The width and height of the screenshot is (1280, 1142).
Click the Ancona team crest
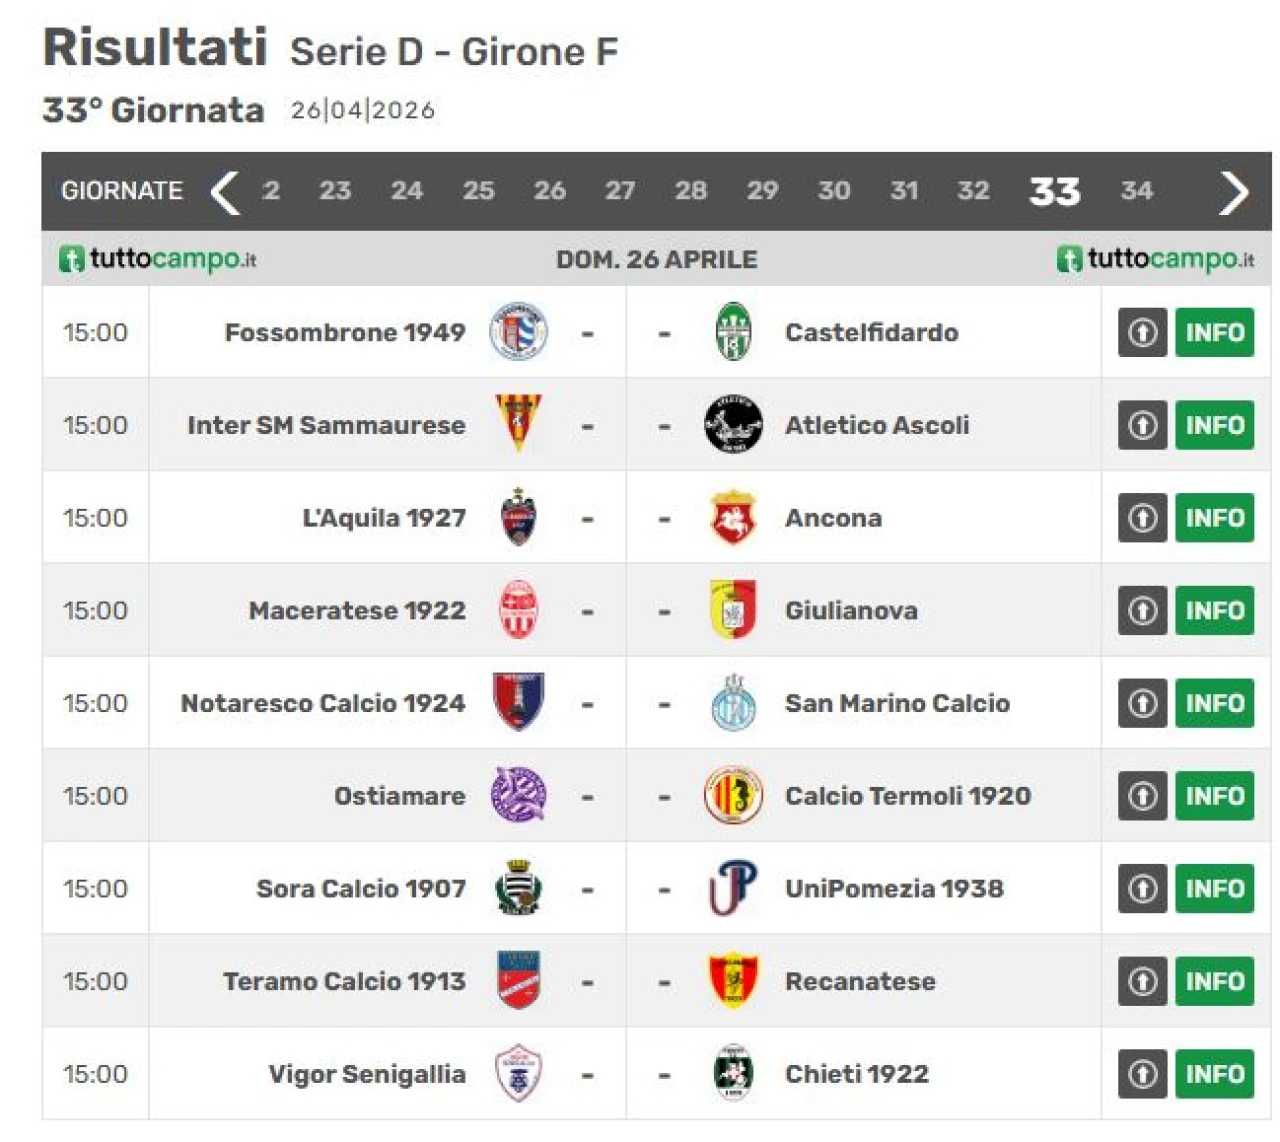click(x=733, y=518)
